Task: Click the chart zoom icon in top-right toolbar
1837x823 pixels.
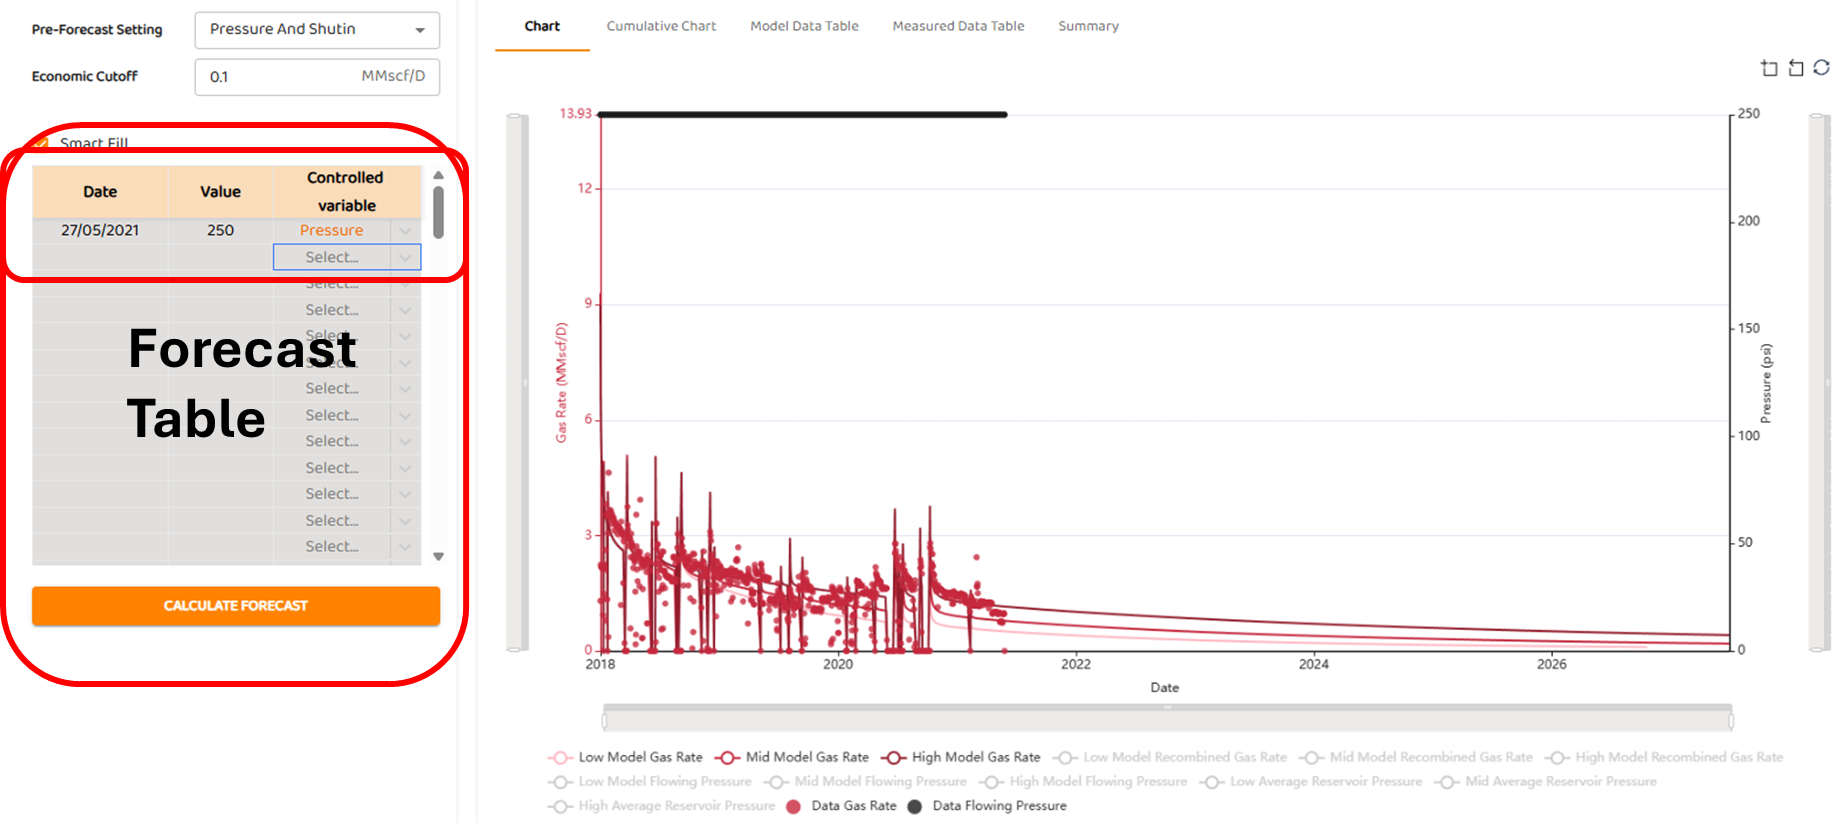Action: (x=1769, y=68)
